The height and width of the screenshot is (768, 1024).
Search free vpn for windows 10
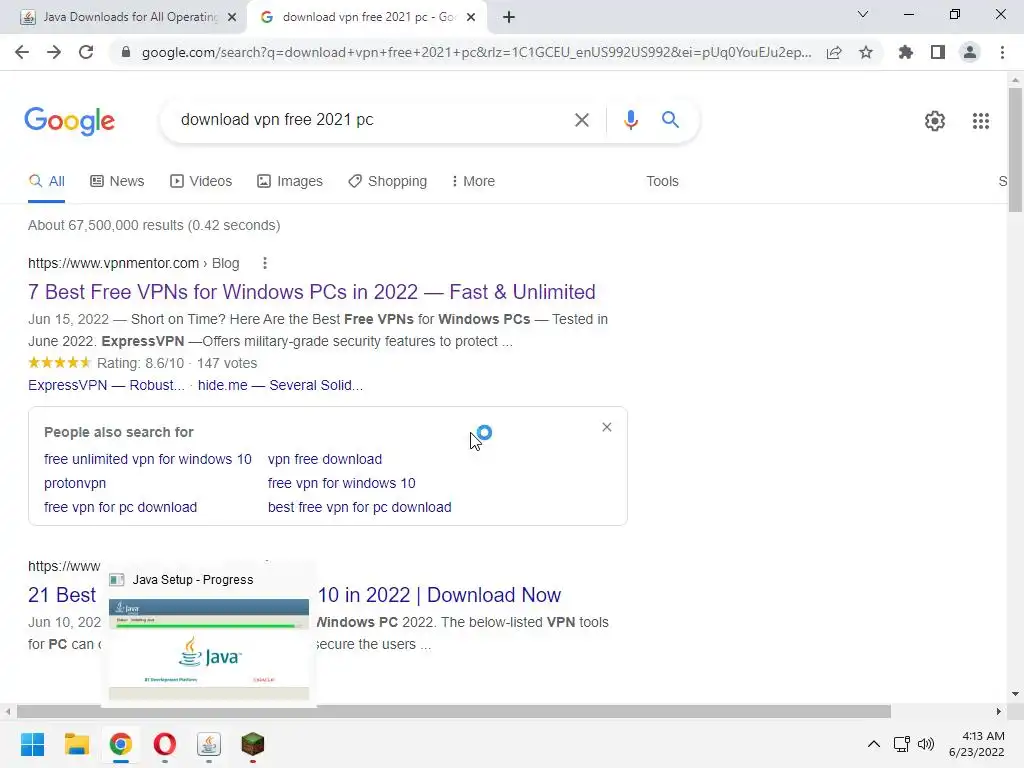(342, 483)
